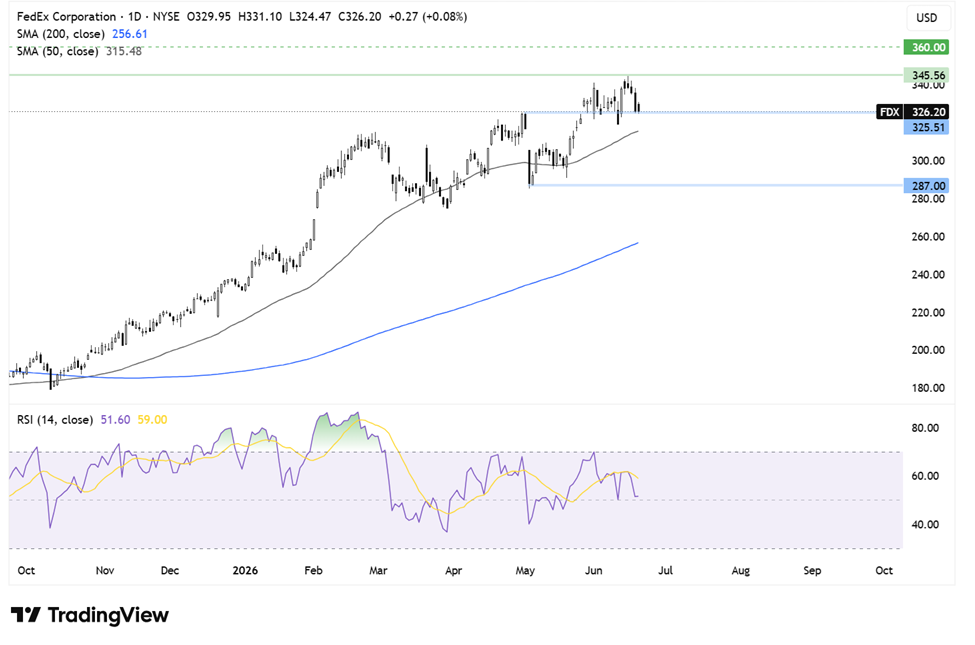Click the RSI average value 59.00
Screen dimensions: 975x645
pos(152,420)
